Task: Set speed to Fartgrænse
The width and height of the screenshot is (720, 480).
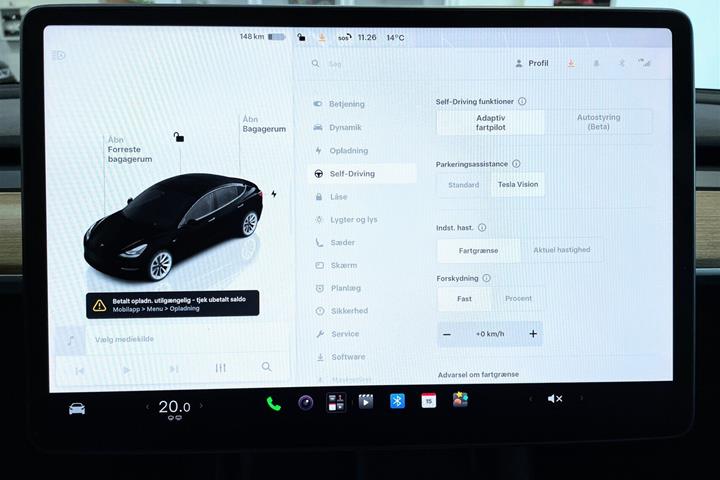Action: click(478, 250)
